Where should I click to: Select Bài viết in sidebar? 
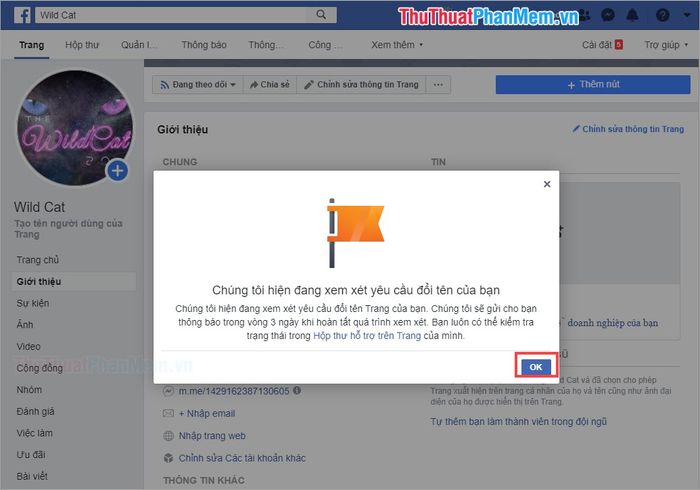tap(32, 476)
